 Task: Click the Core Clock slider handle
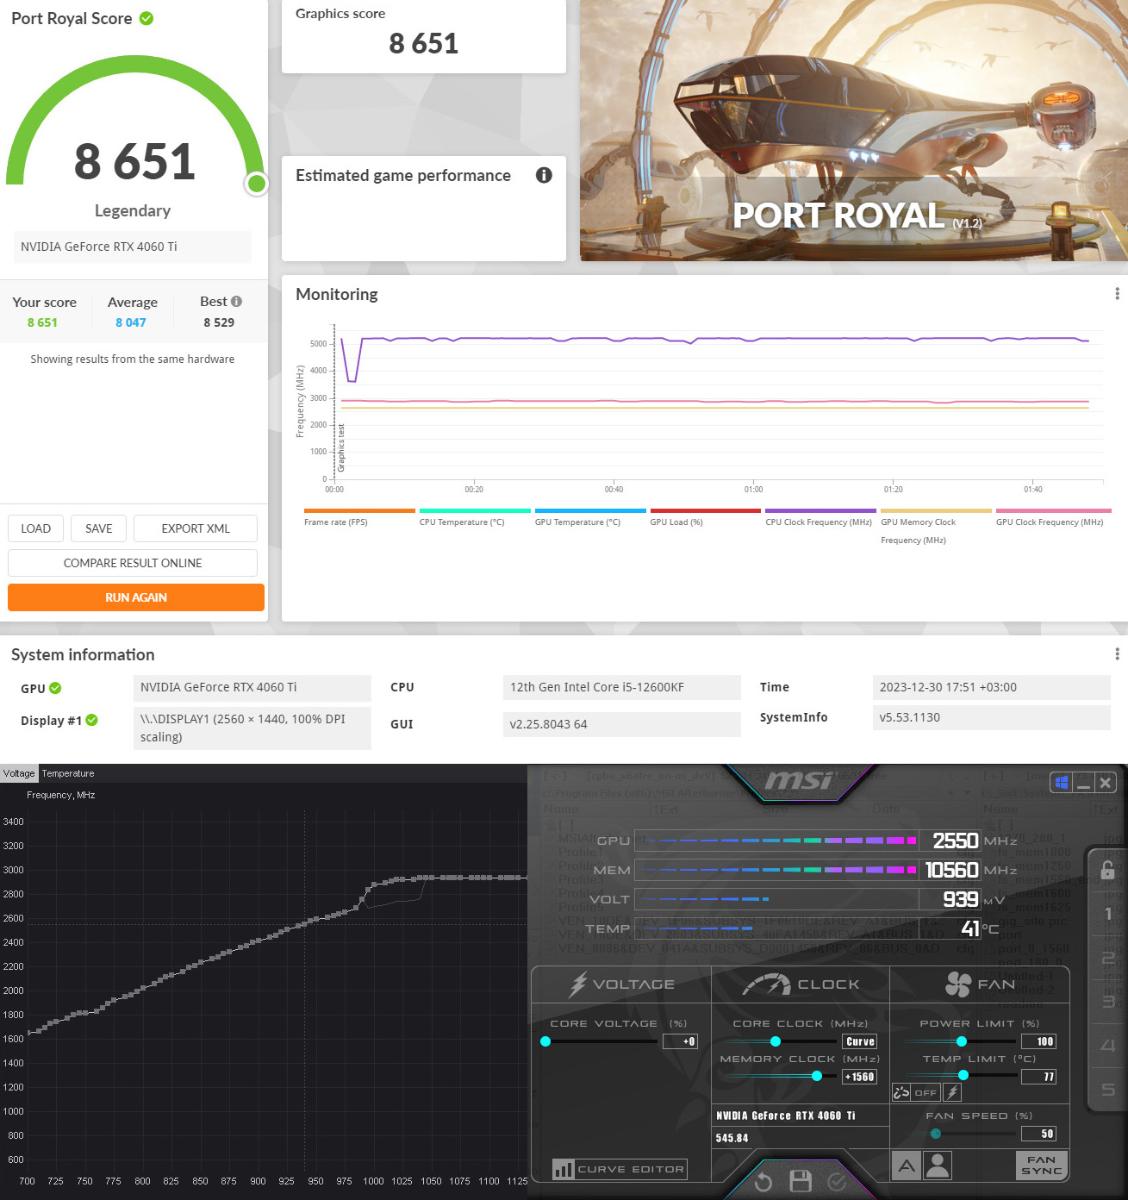[775, 1041]
